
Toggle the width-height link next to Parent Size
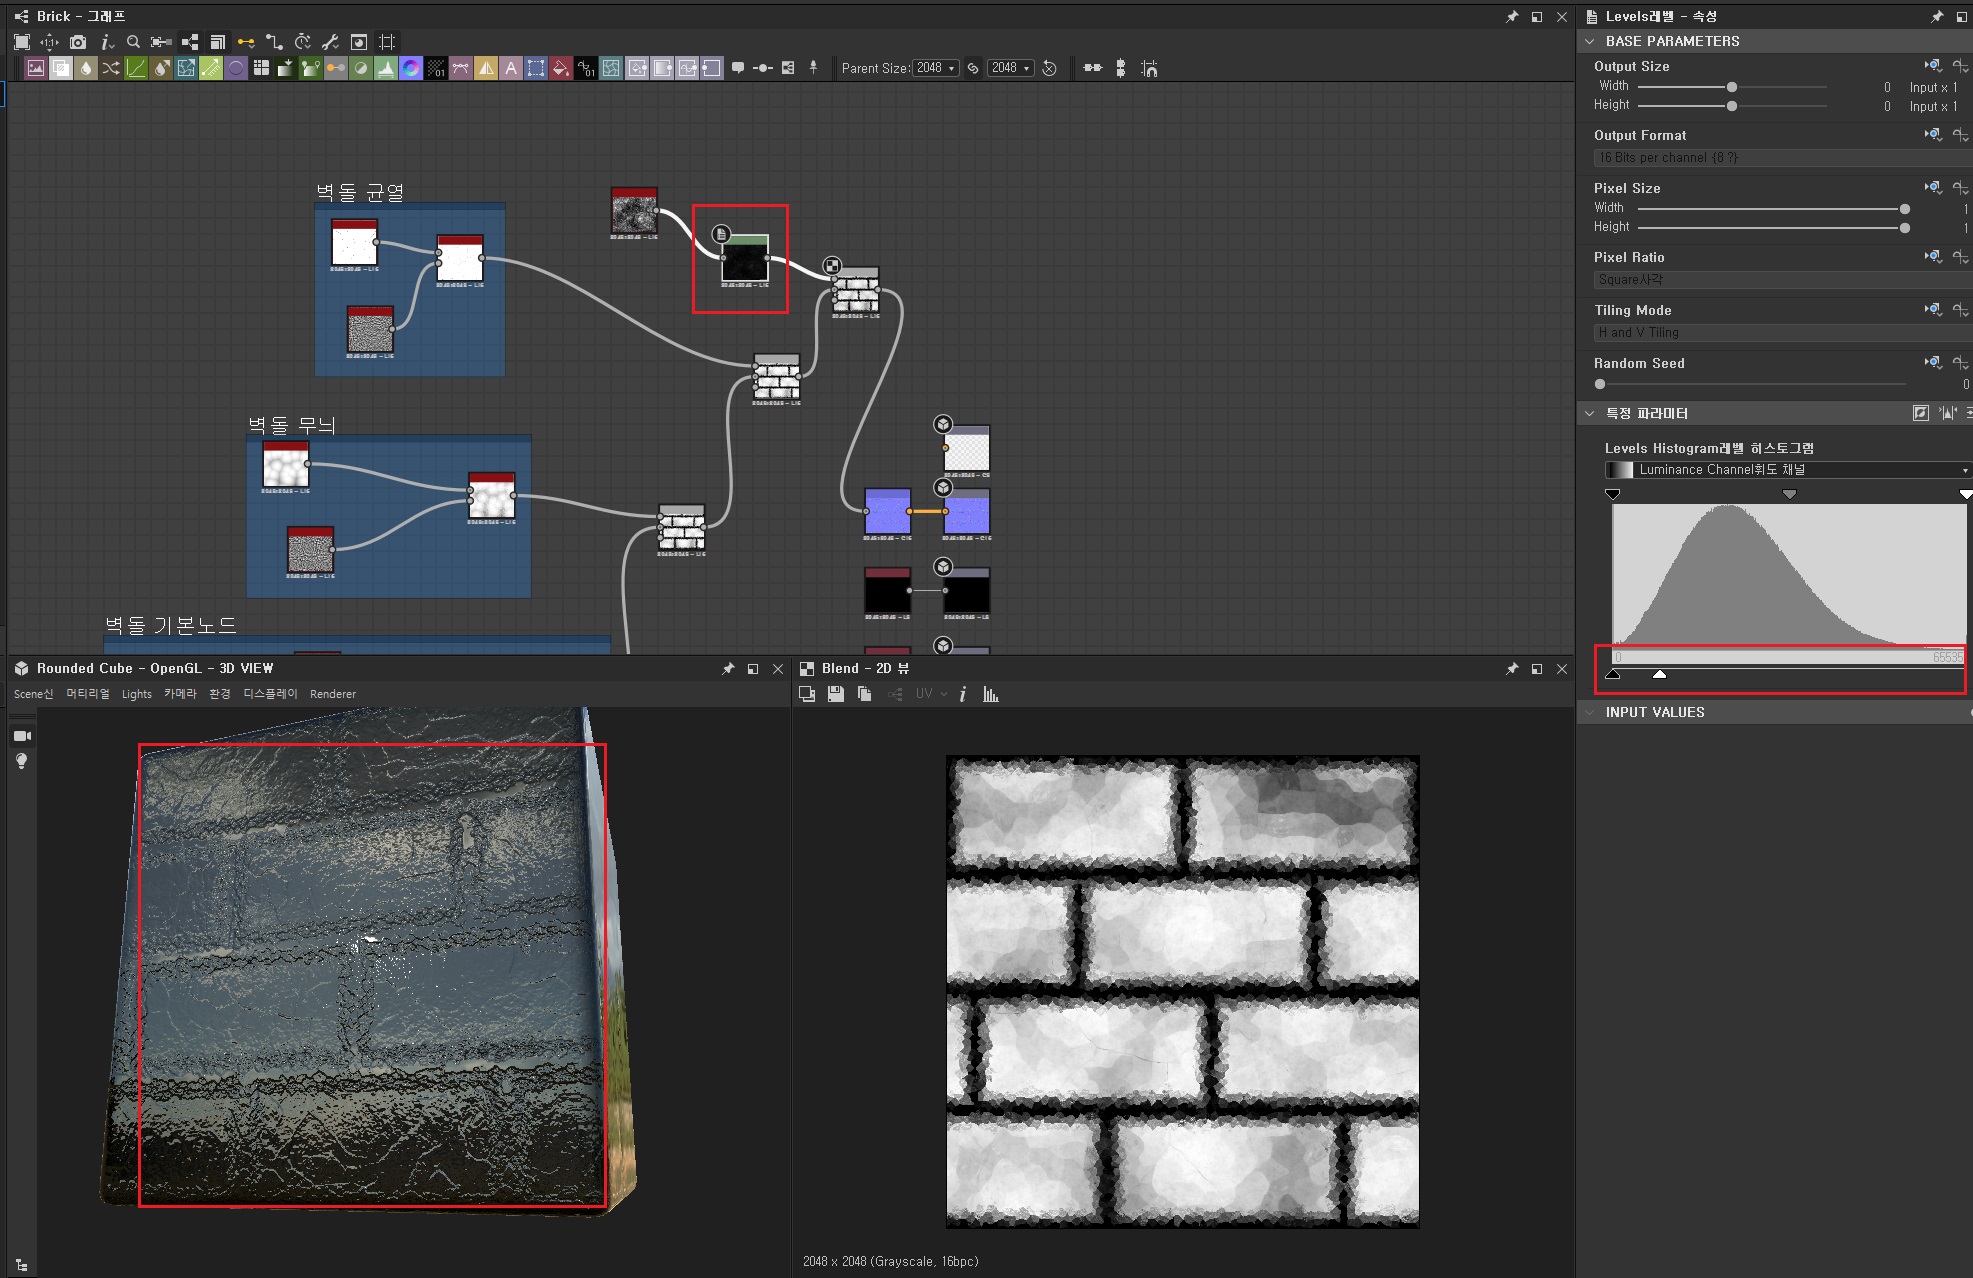point(973,68)
